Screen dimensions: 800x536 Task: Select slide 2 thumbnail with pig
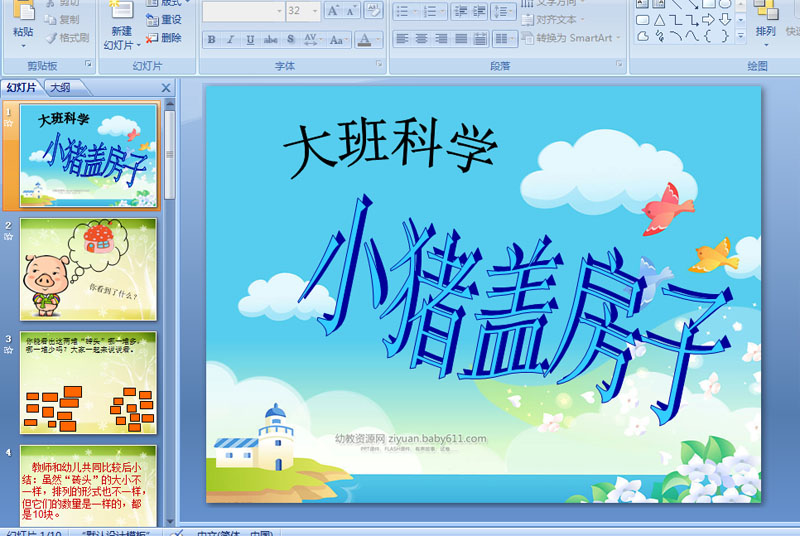[x=89, y=268]
